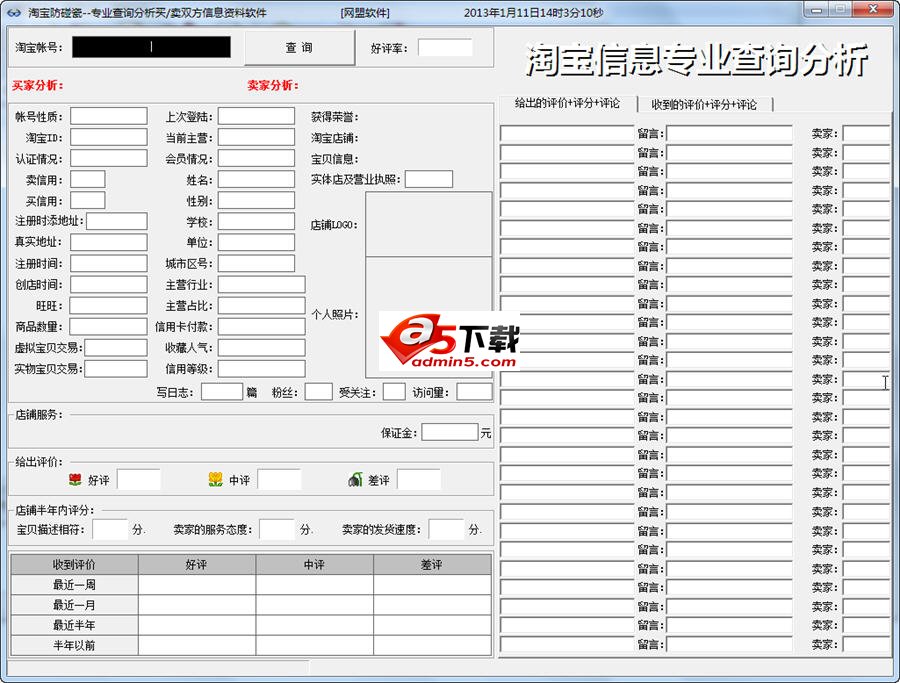The width and height of the screenshot is (900, 683).
Task: Click the 访问量 field
Action: [475, 392]
